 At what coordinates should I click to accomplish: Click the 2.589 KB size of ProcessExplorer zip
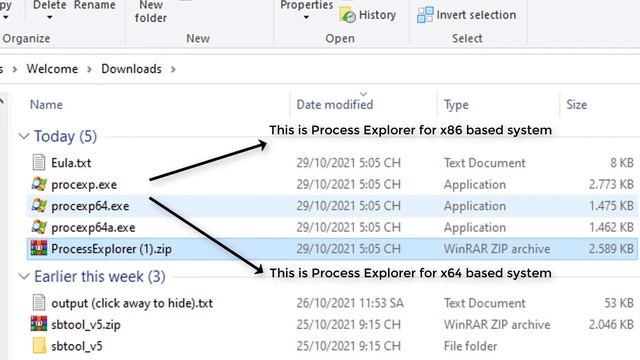611,249
